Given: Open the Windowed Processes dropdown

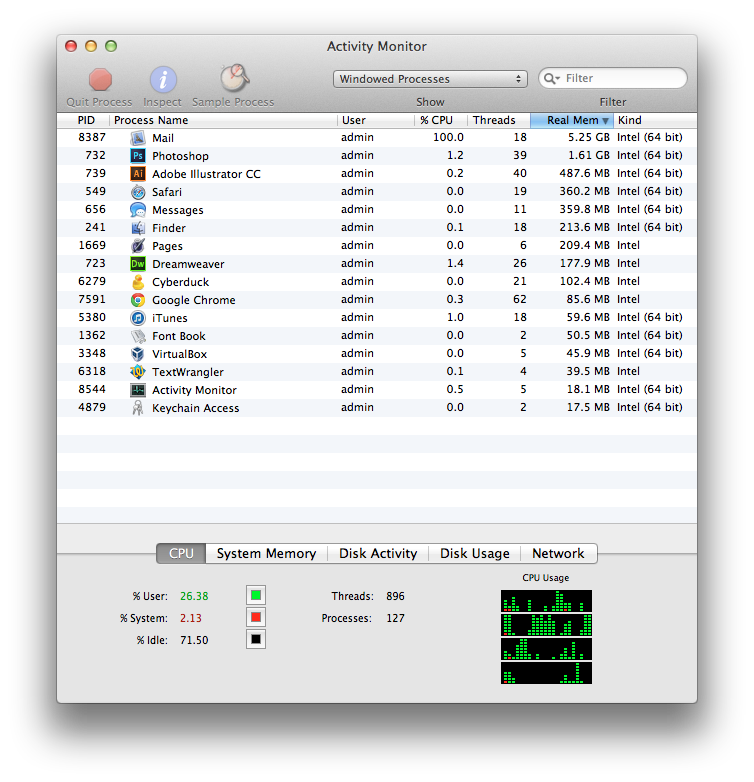Looking at the screenshot, I should [x=430, y=79].
